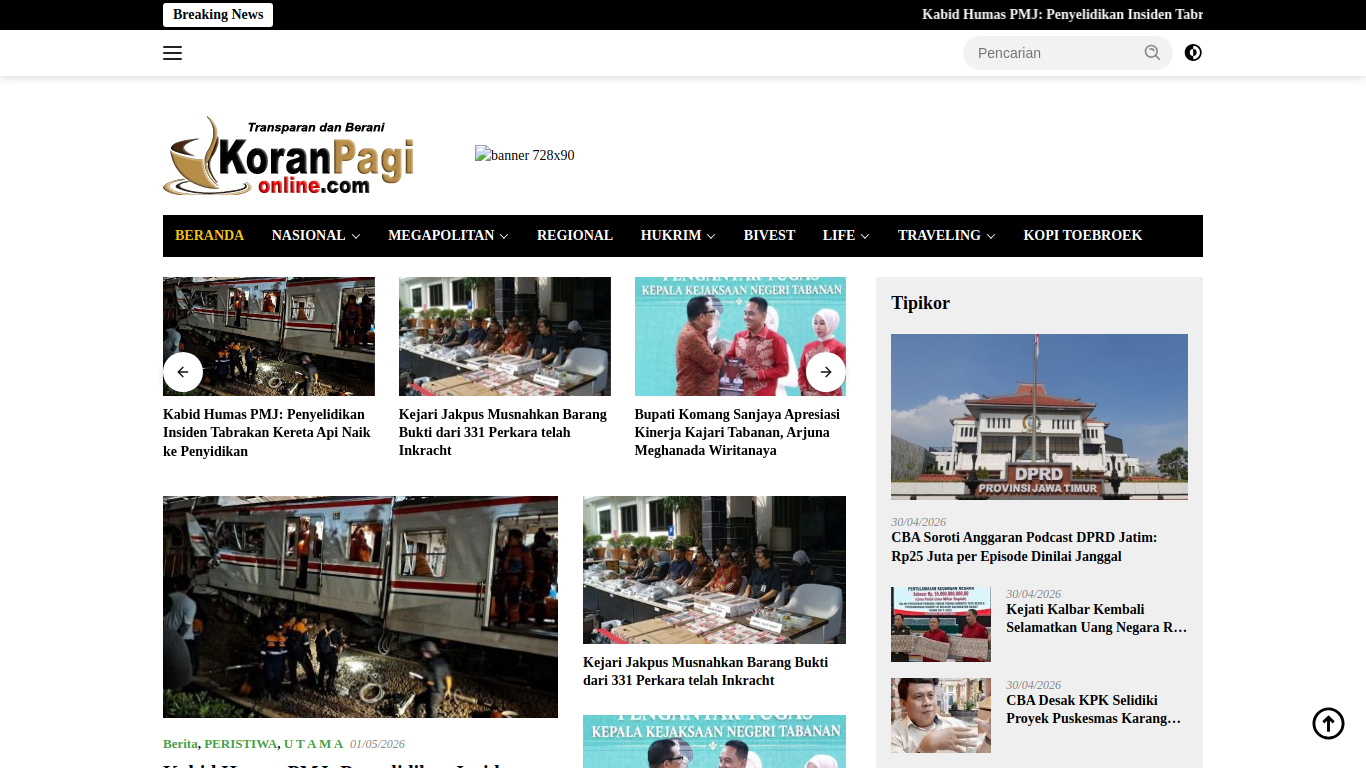Click the PERISTIWA category tag
The height and width of the screenshot is (768, 1366).
click(x=241, y=744)
